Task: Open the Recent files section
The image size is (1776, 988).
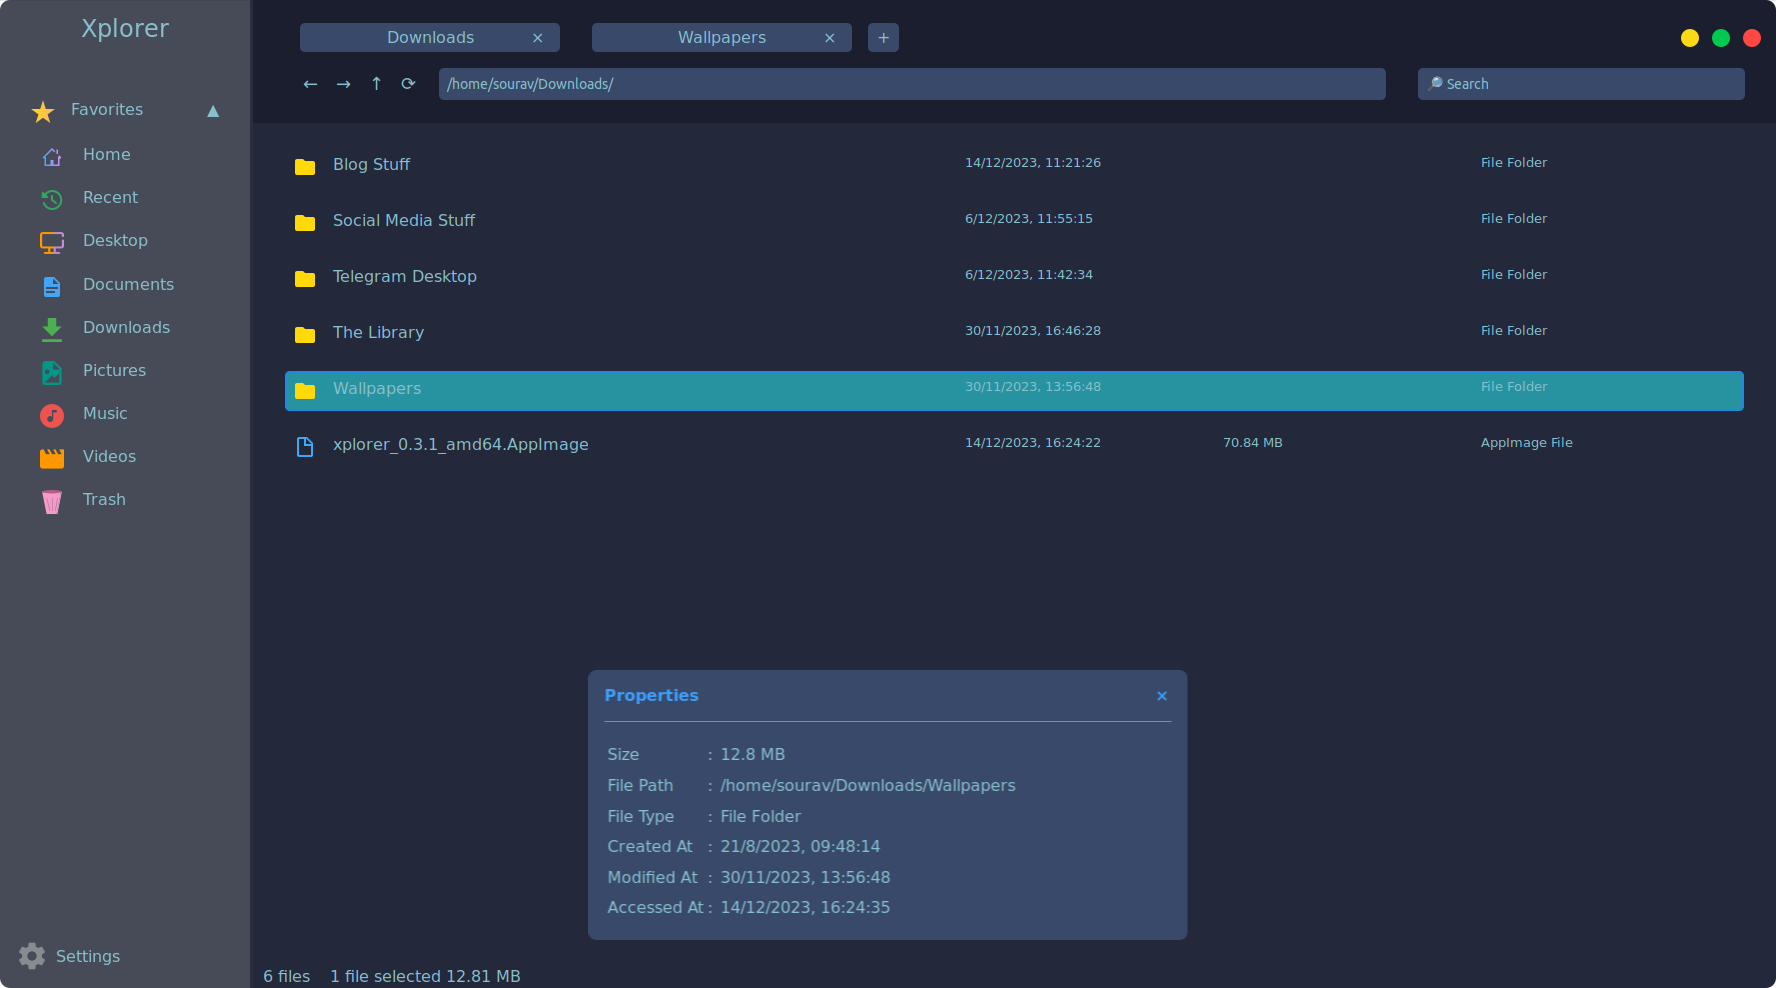Action: (x=110, y=197)
